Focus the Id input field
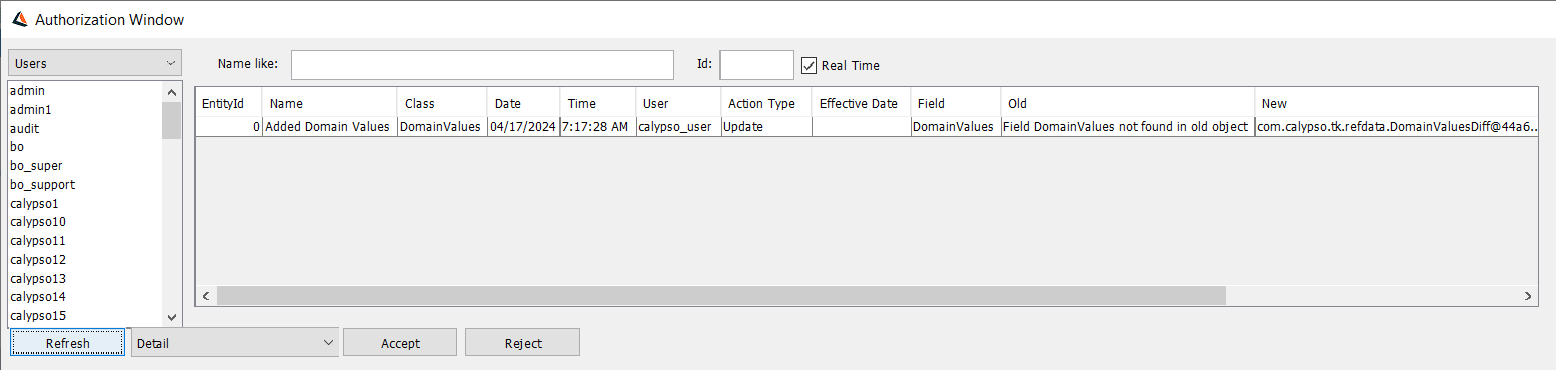 (757, 65)
